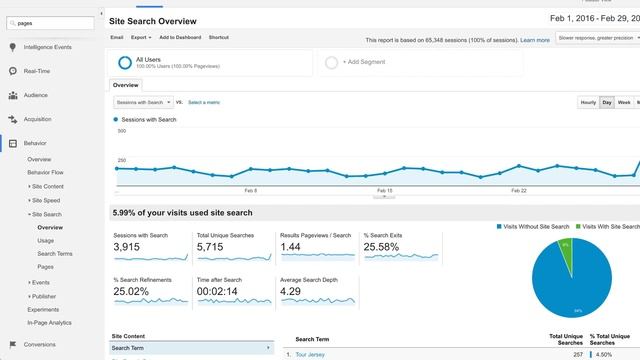Open the Behavior Flow report
Screen dimensions: 640x360
coord(45,172)
